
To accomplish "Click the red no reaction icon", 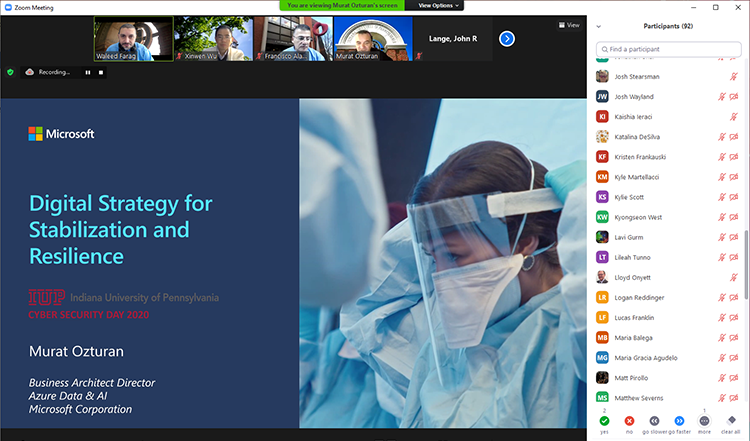I will [x=629, y=421].
